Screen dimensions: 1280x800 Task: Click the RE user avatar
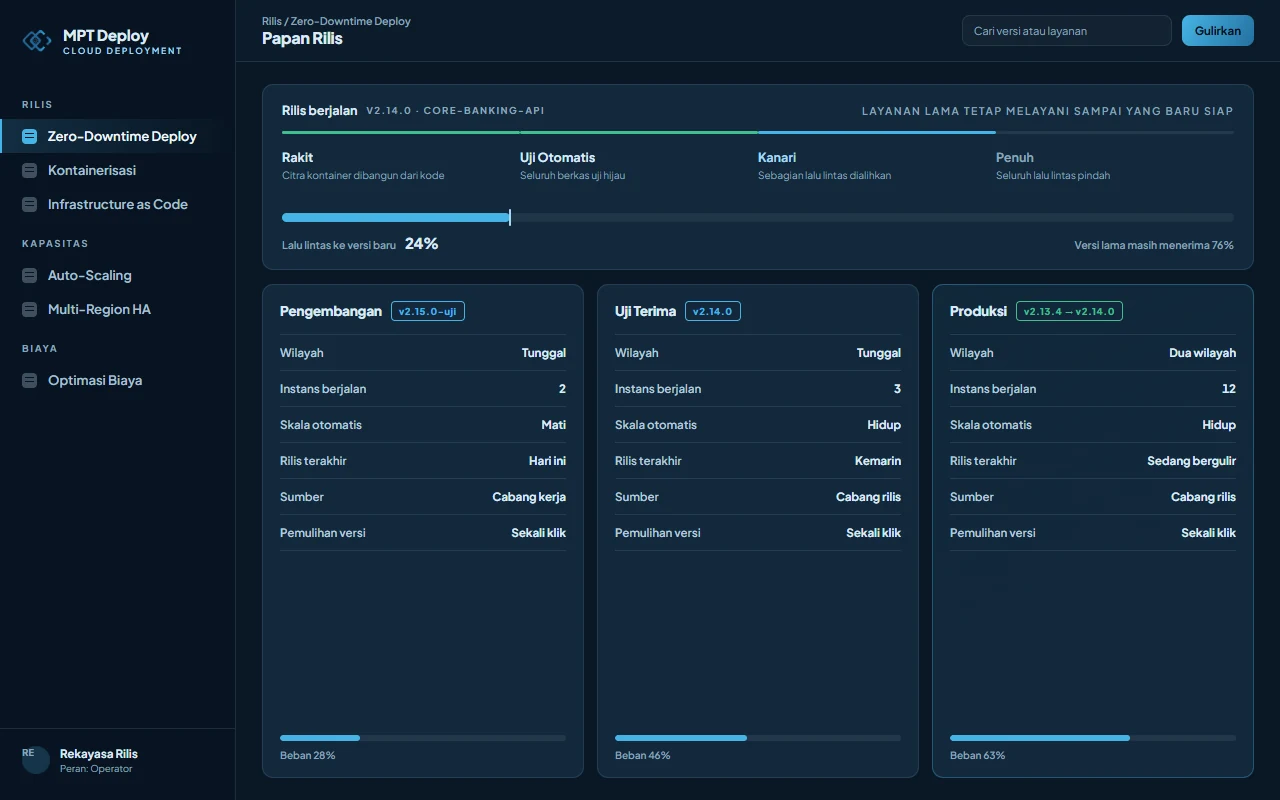point(36,760)
